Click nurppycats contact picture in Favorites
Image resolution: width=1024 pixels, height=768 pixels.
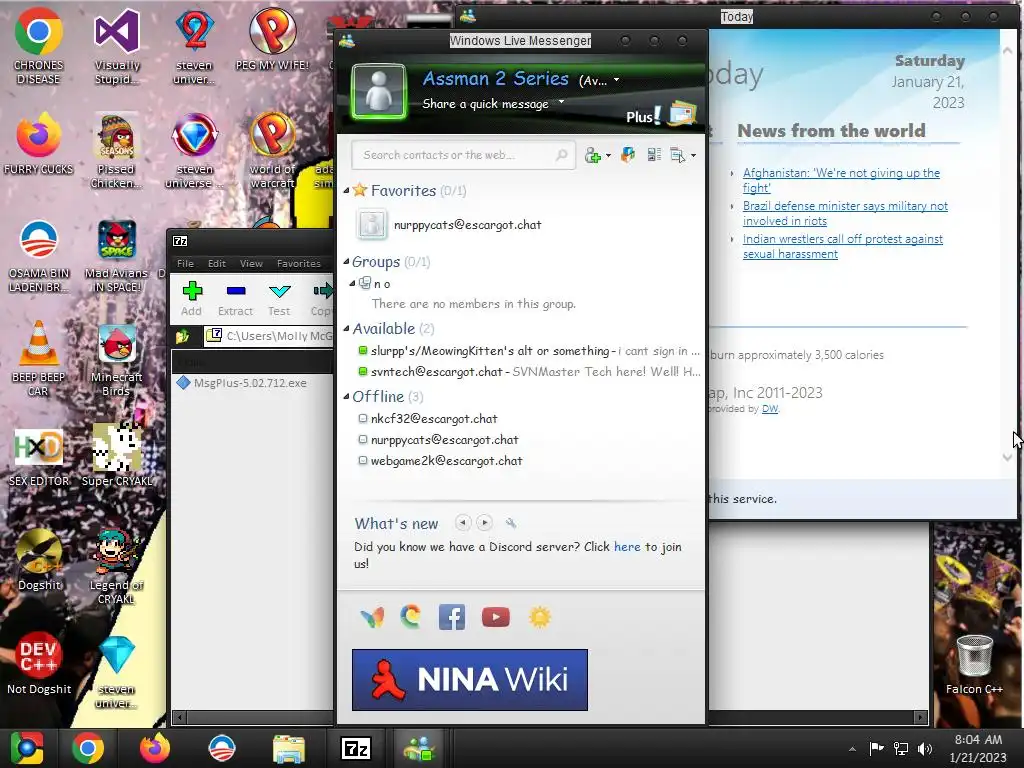(x=372, y=224)
